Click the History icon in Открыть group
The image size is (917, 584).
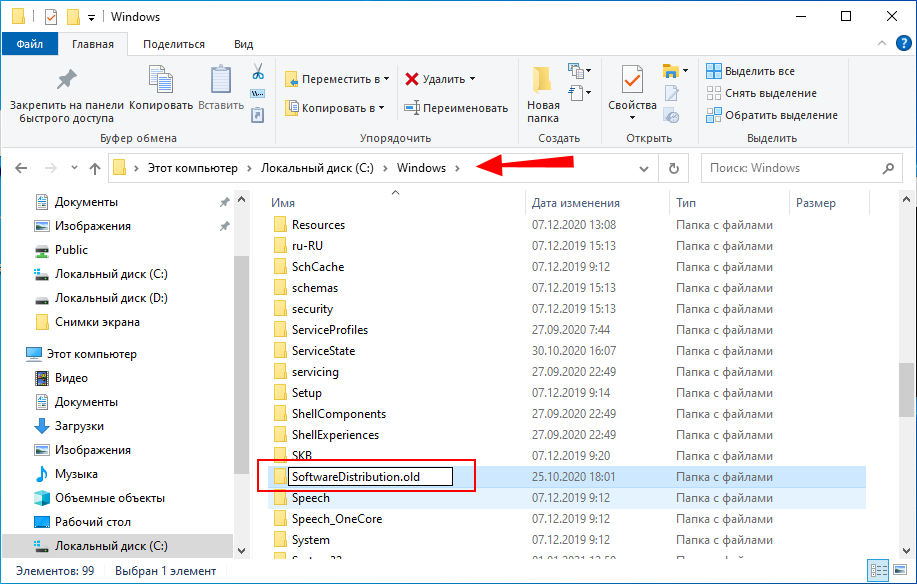coord(671,115)
